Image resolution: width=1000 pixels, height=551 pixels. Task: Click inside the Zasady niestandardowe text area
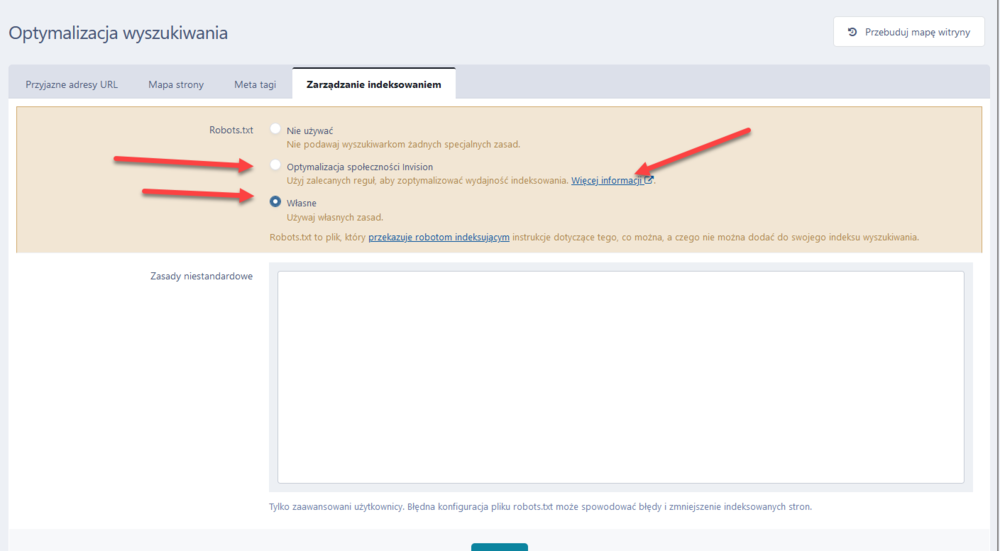tap(620, 377)
